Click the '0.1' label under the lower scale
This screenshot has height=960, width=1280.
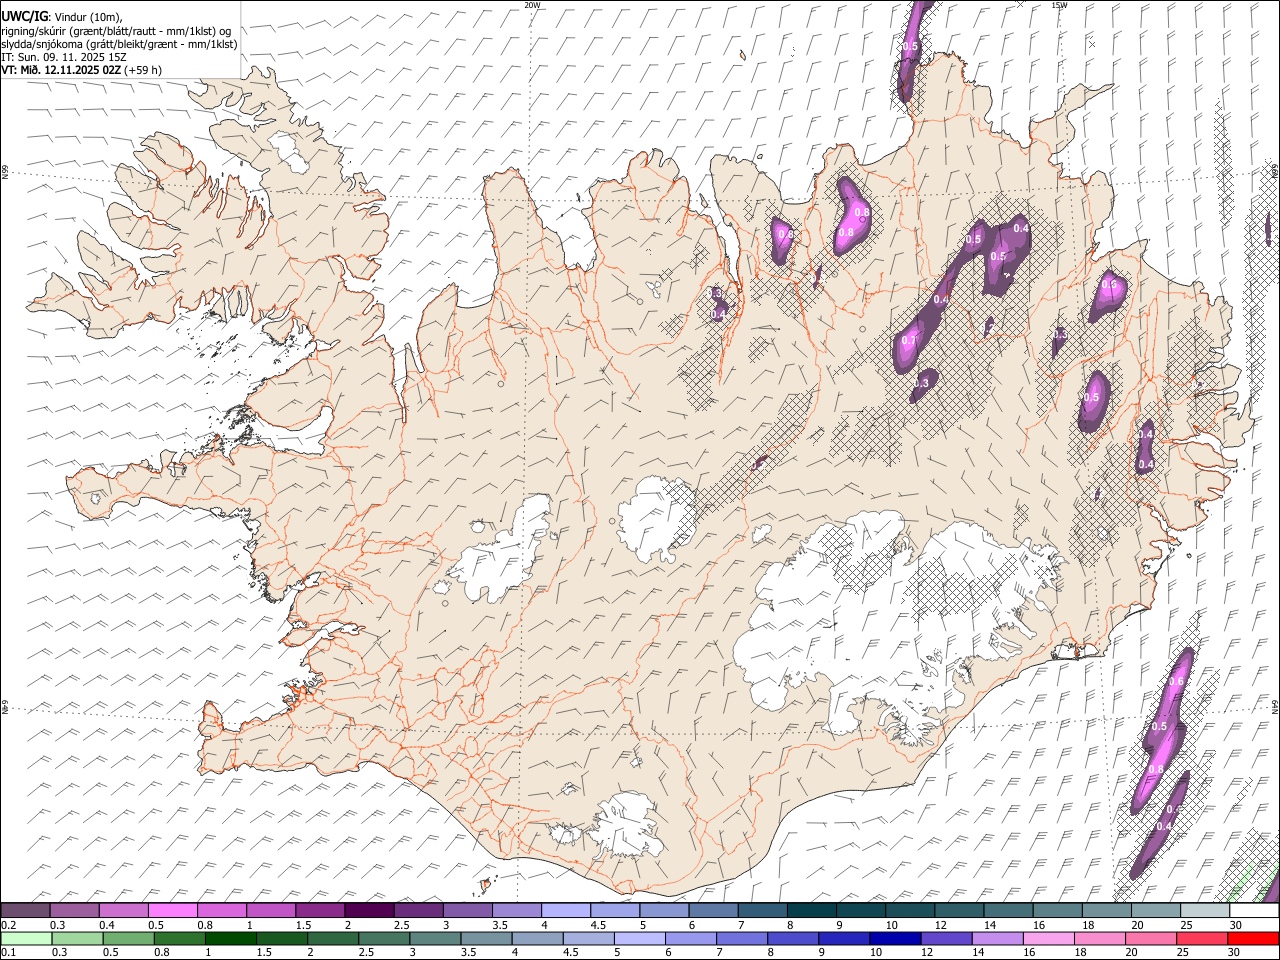pos(8,953)
